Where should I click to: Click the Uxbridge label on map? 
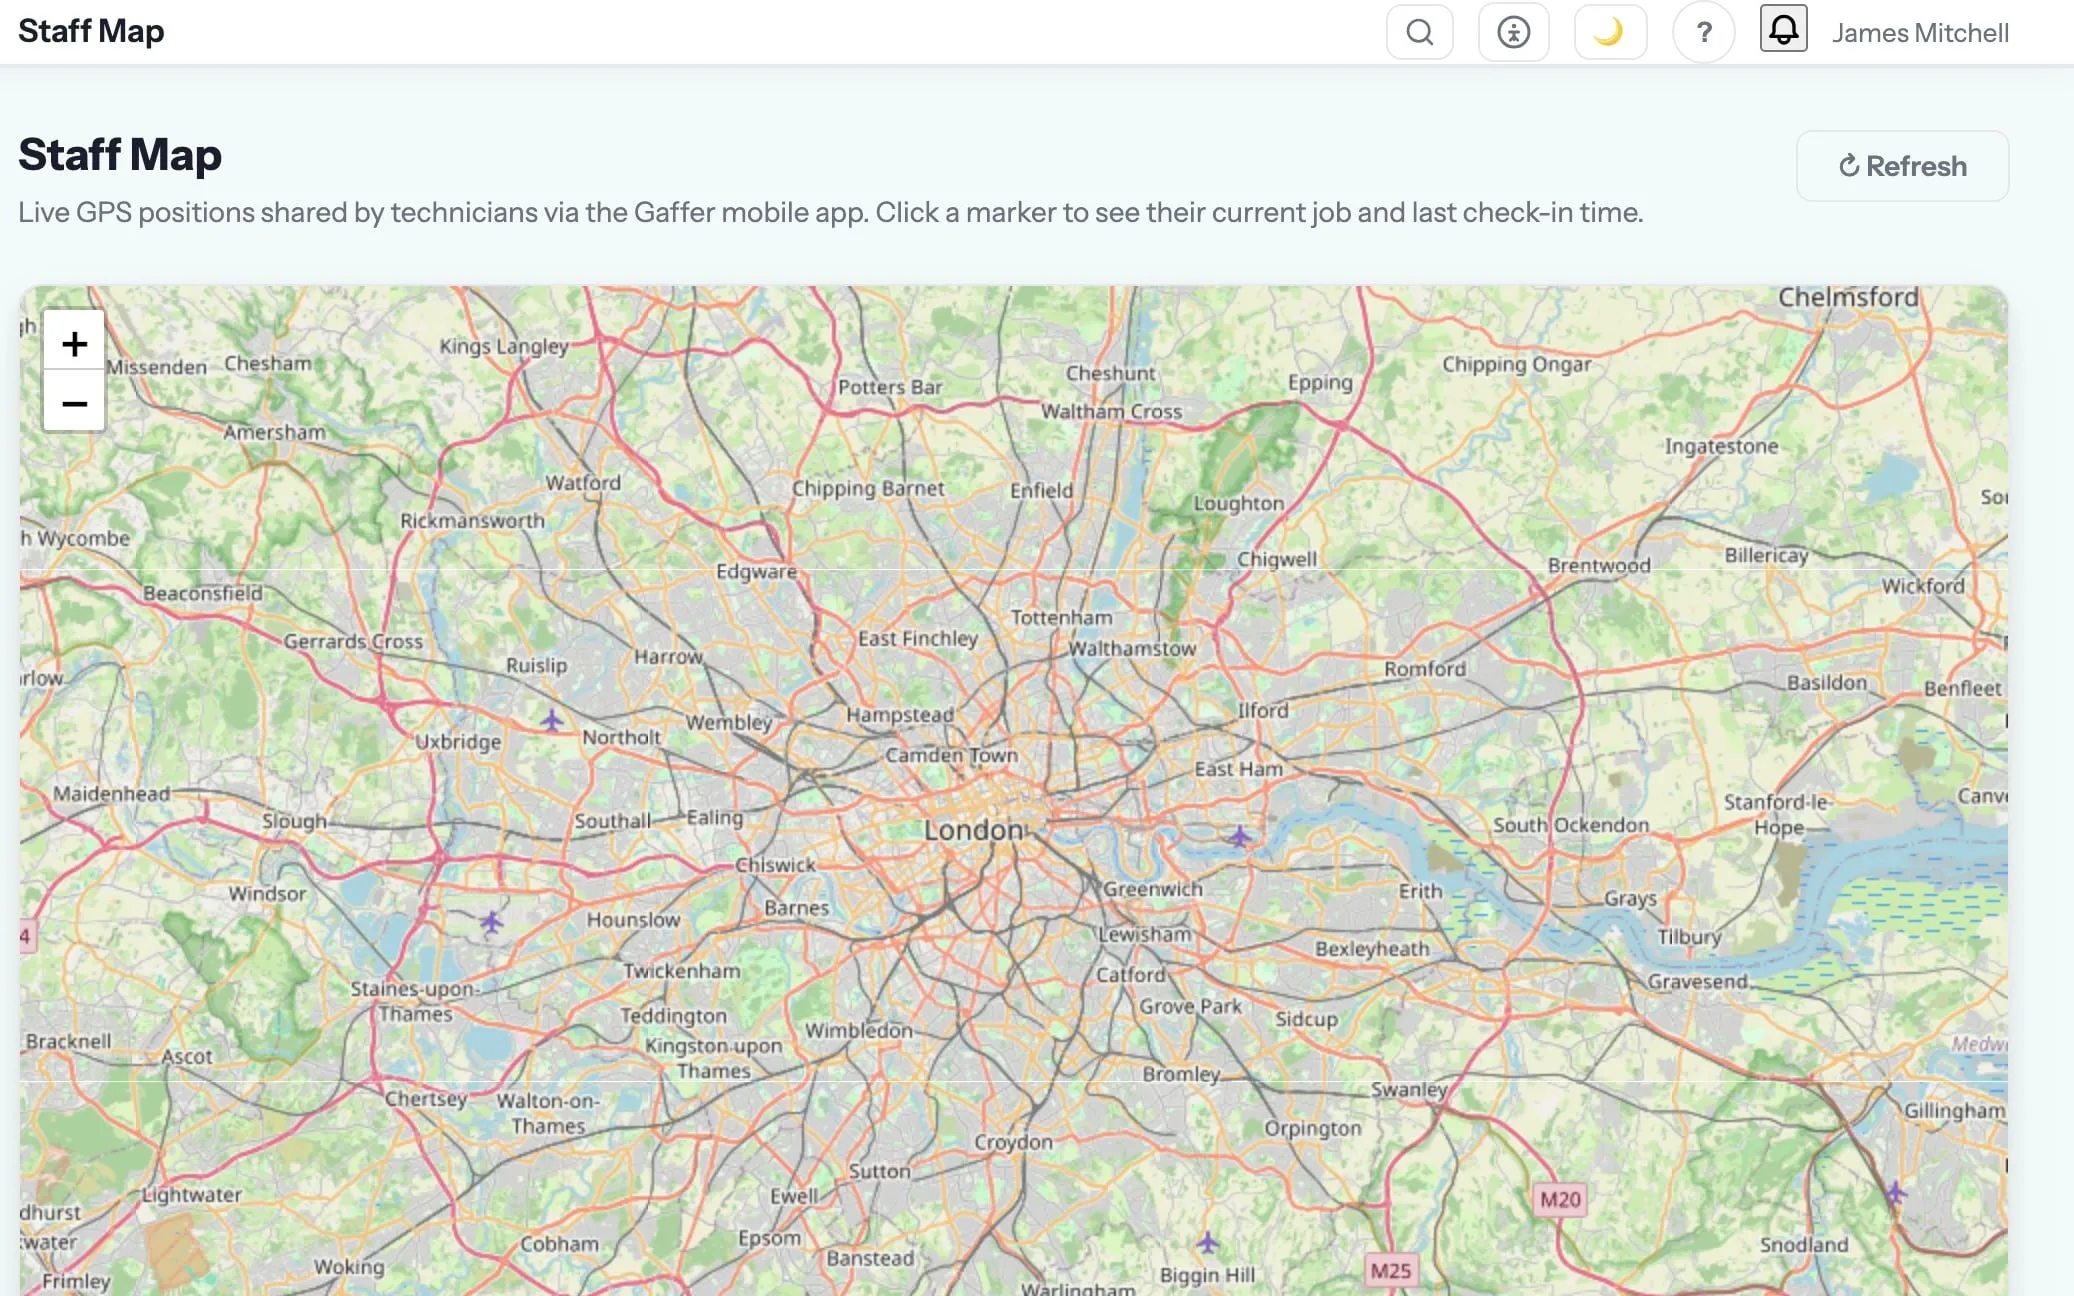point(458,742)
